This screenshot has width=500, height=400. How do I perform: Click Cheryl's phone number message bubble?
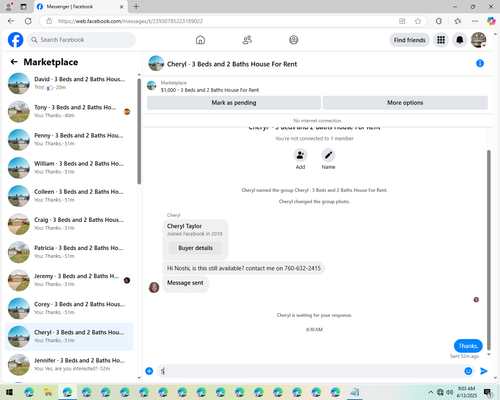[x=244, y=268]
